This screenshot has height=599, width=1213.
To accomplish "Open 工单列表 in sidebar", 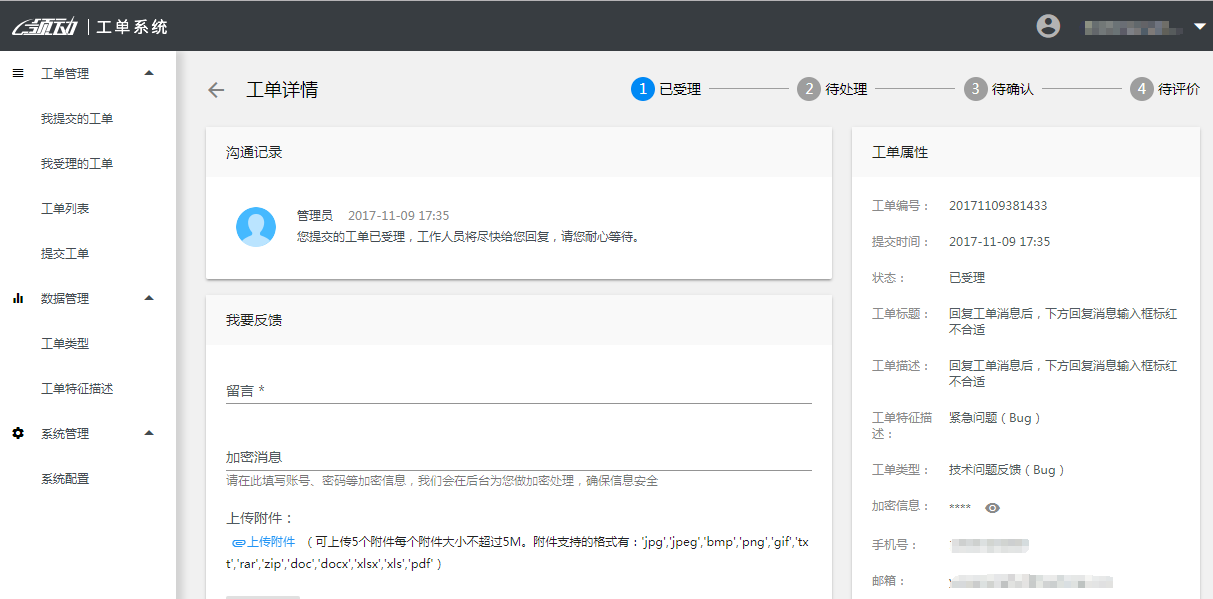I will 65,209.
